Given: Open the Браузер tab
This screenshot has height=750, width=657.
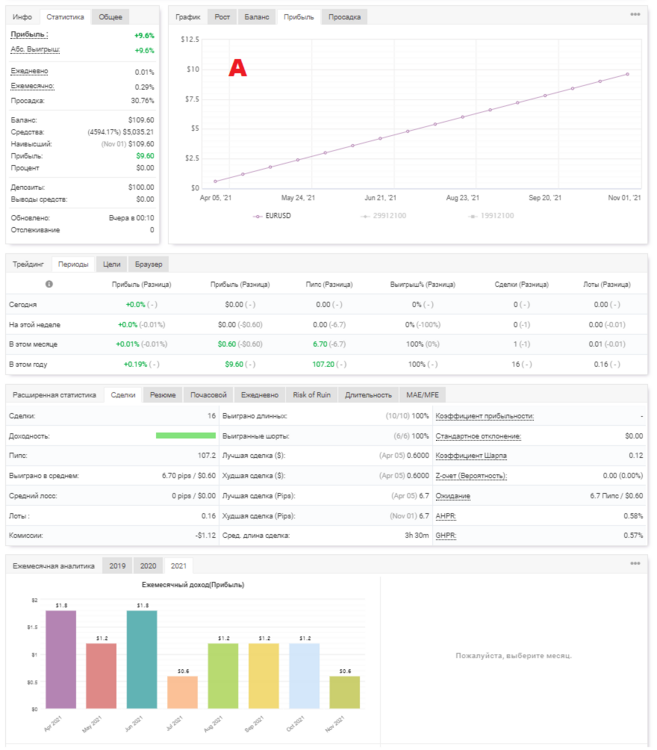Looking at the screenshot, I should tap(149, 264).
